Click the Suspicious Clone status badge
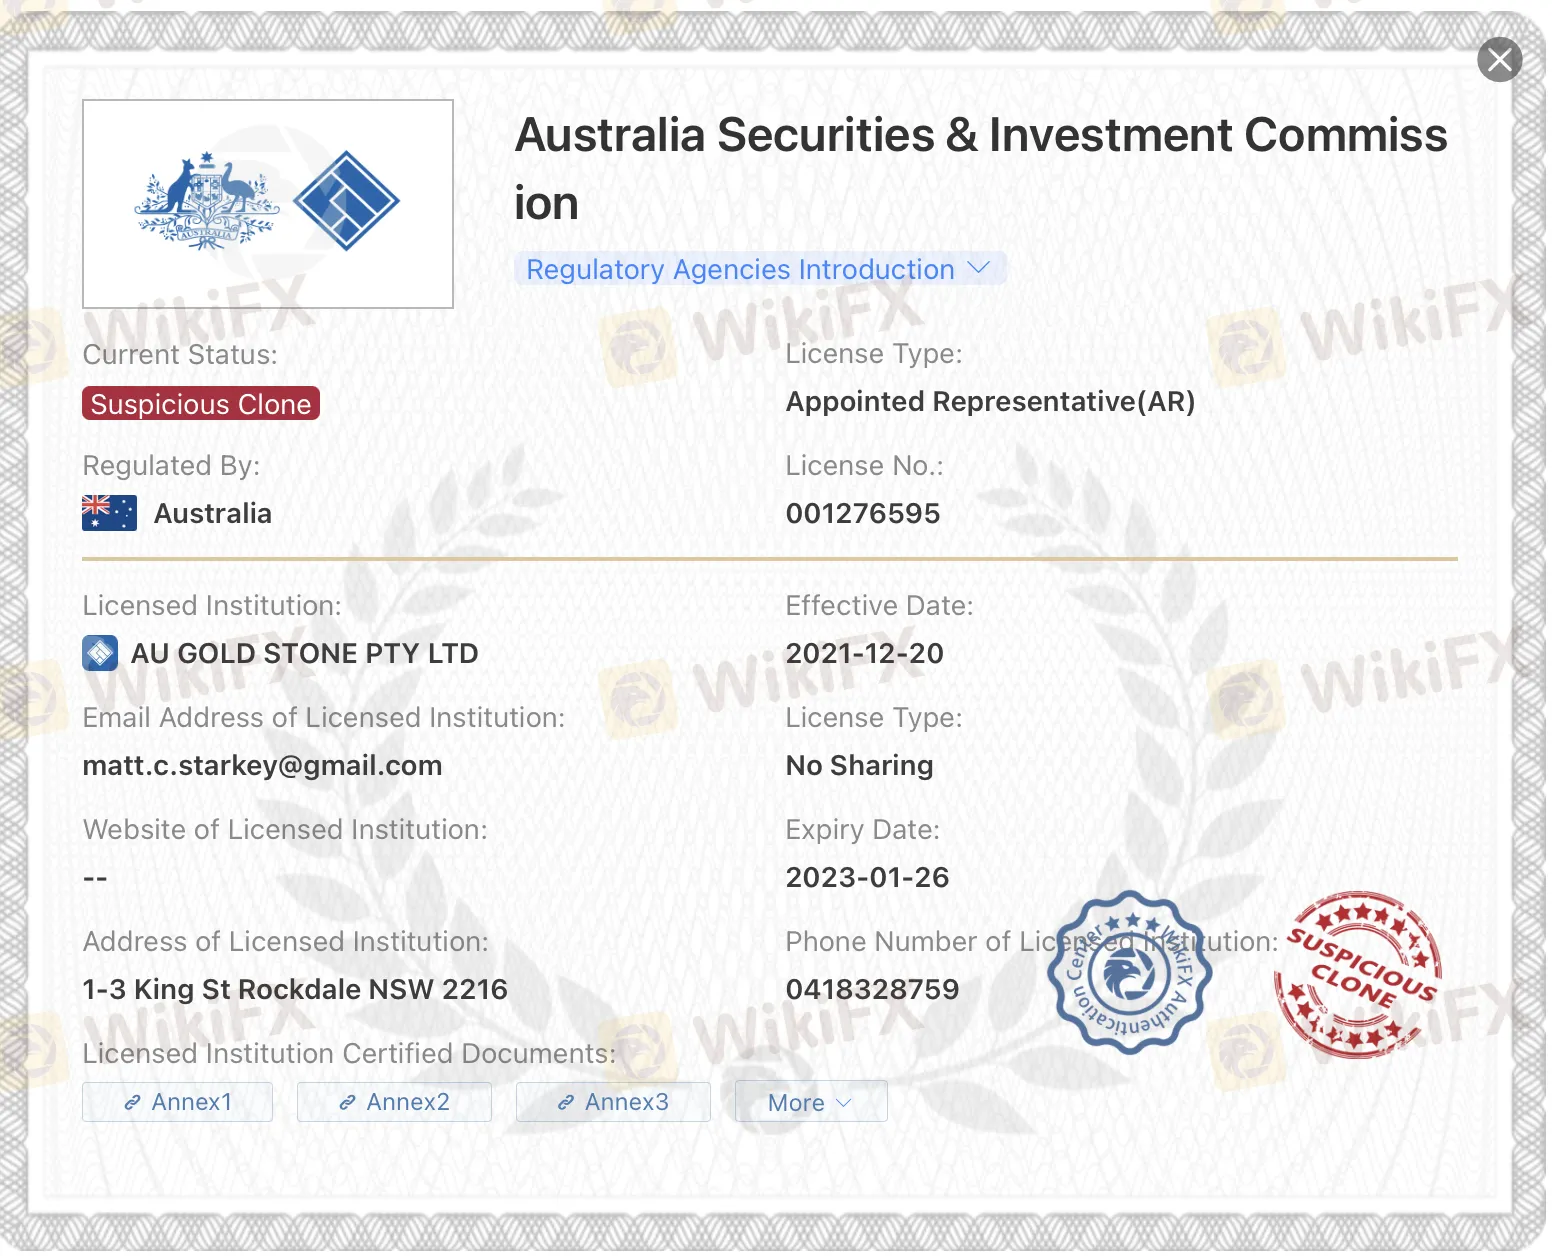The image size is (1558, 1256). click(201, 404)
